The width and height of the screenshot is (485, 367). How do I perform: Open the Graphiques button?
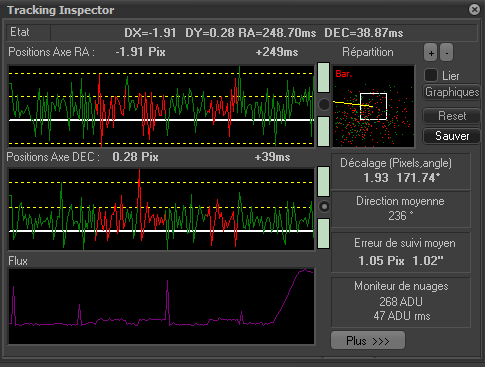452,92
